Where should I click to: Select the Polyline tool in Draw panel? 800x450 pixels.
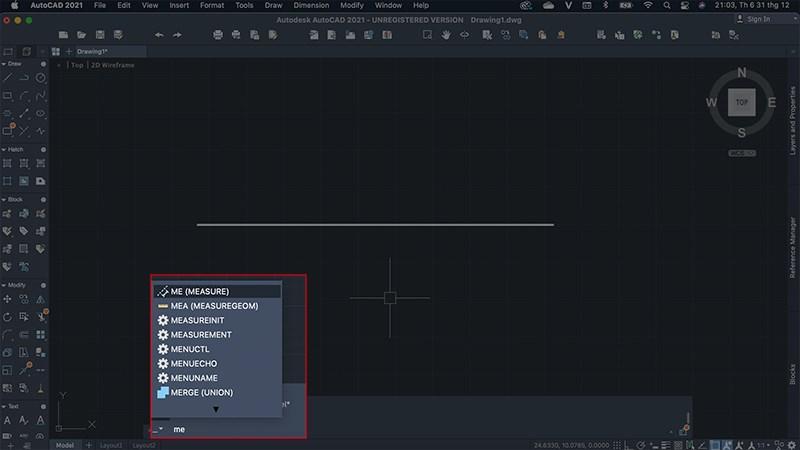[x=24, y=78]
